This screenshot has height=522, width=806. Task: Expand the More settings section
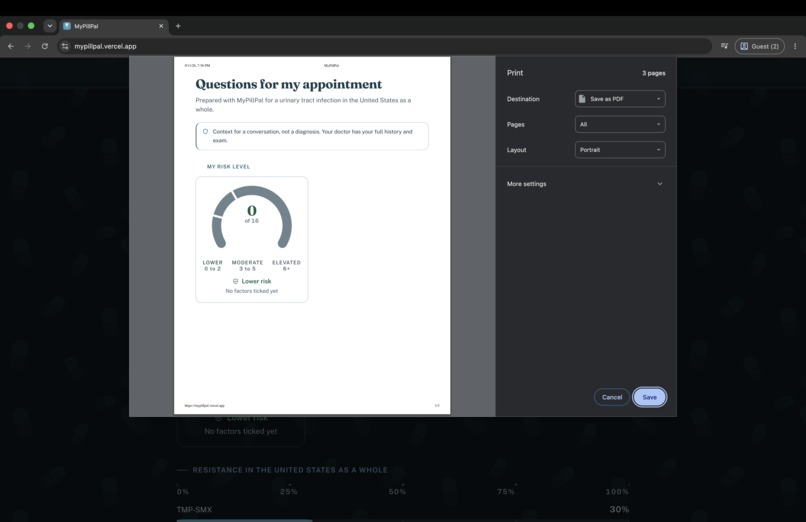coord(585,184)
